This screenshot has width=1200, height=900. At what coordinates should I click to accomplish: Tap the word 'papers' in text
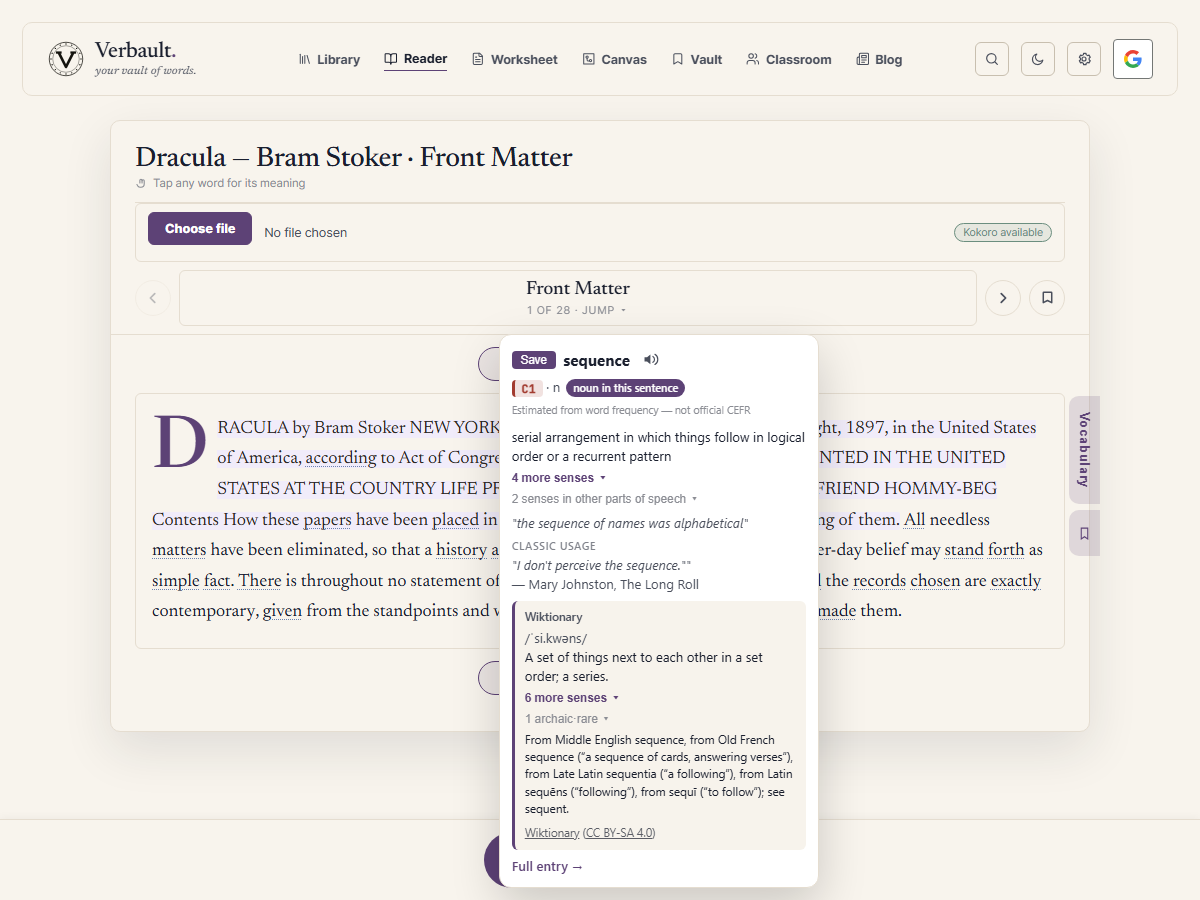coord(327,520)
